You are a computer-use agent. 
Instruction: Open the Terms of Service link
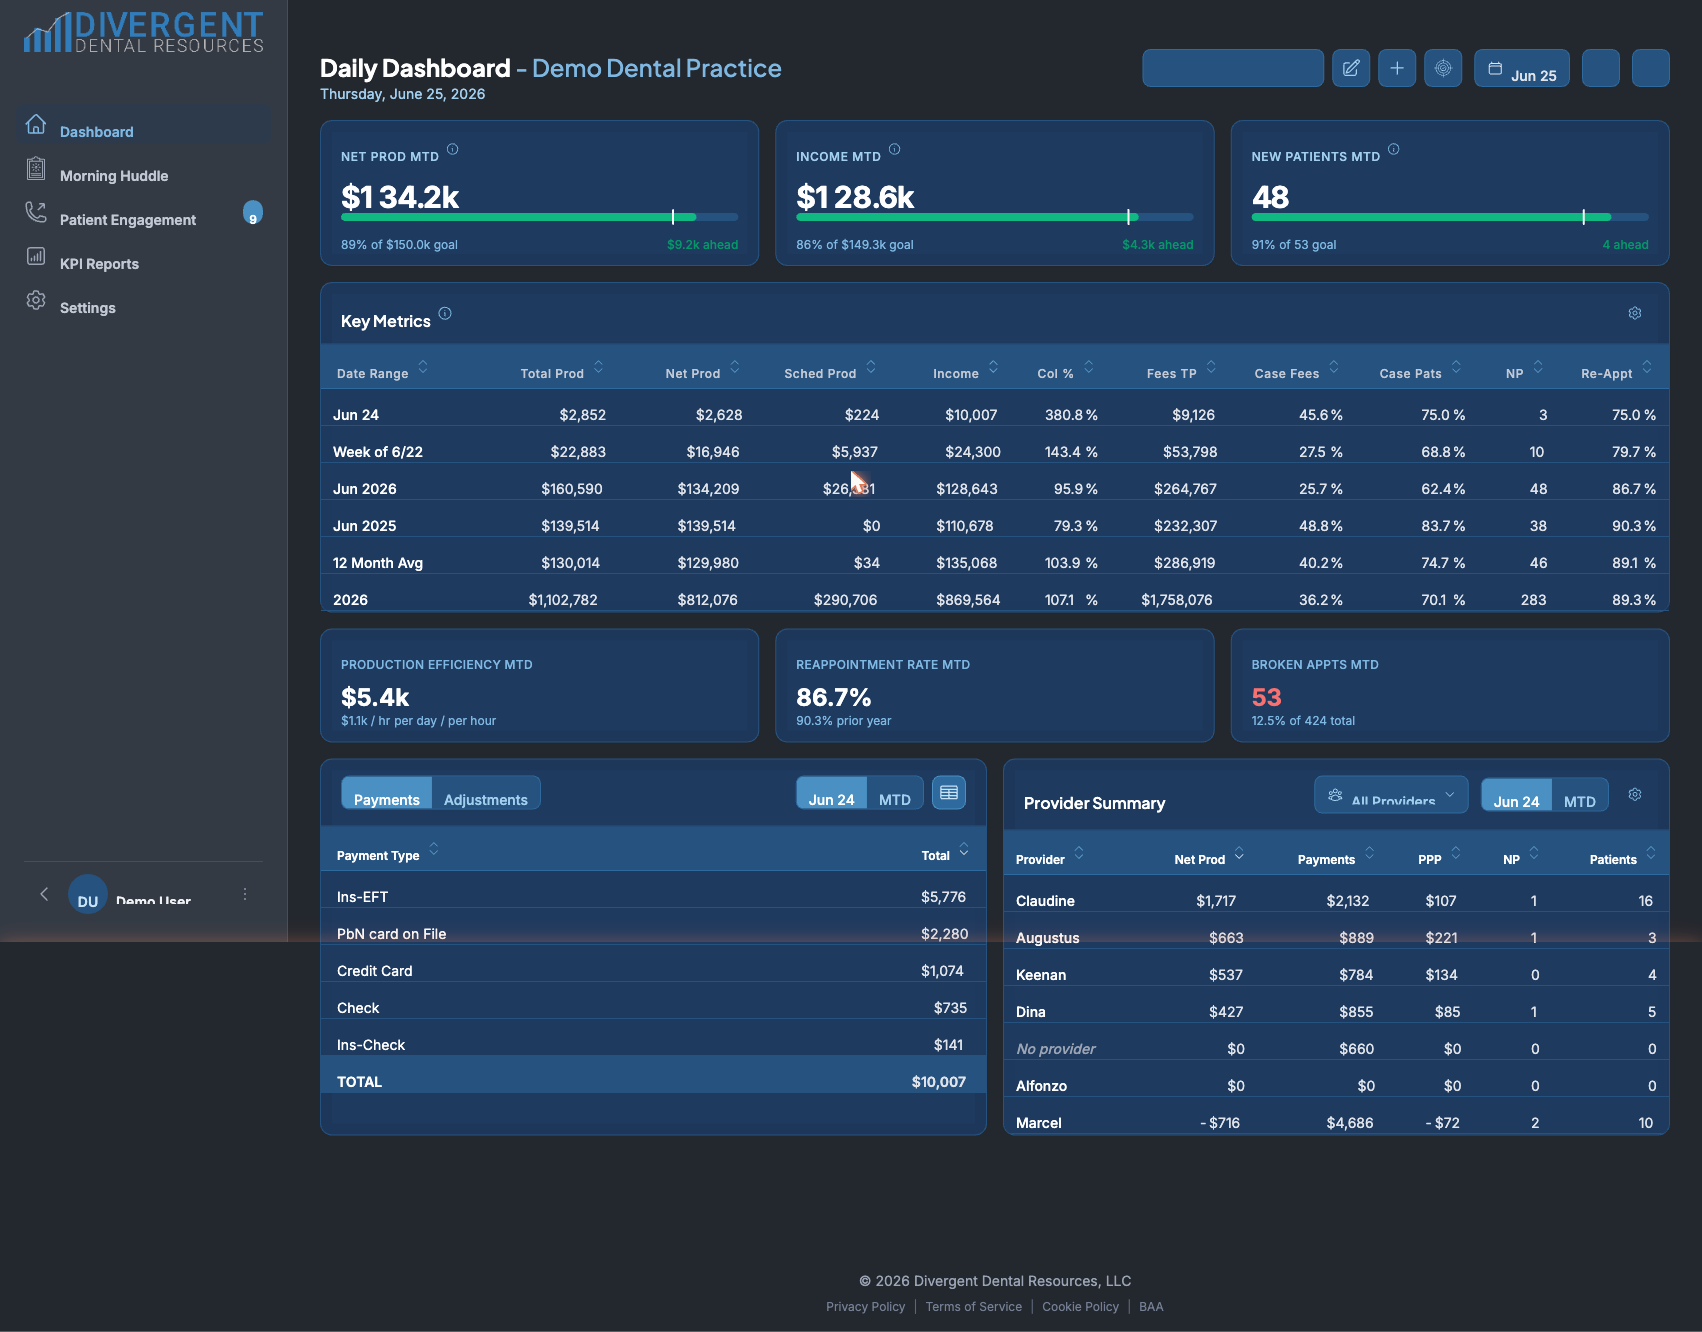973,1306
